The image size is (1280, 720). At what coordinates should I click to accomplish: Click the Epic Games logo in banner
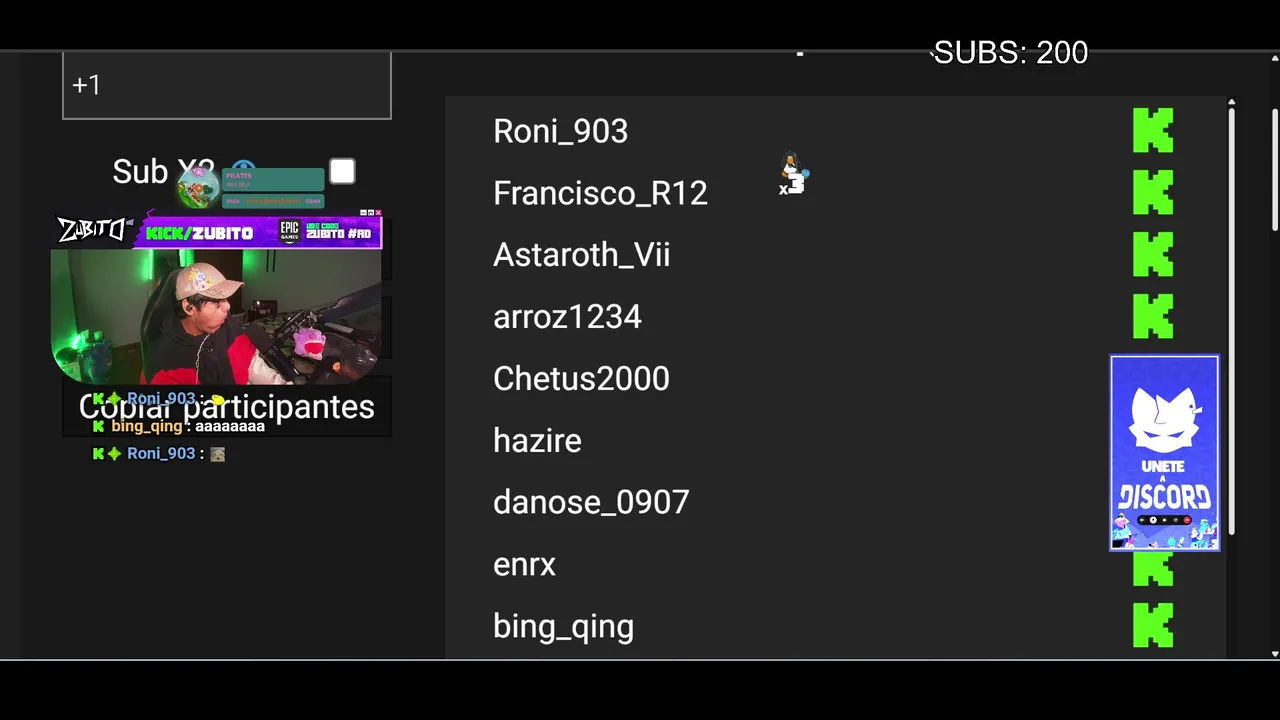[289, 232]
